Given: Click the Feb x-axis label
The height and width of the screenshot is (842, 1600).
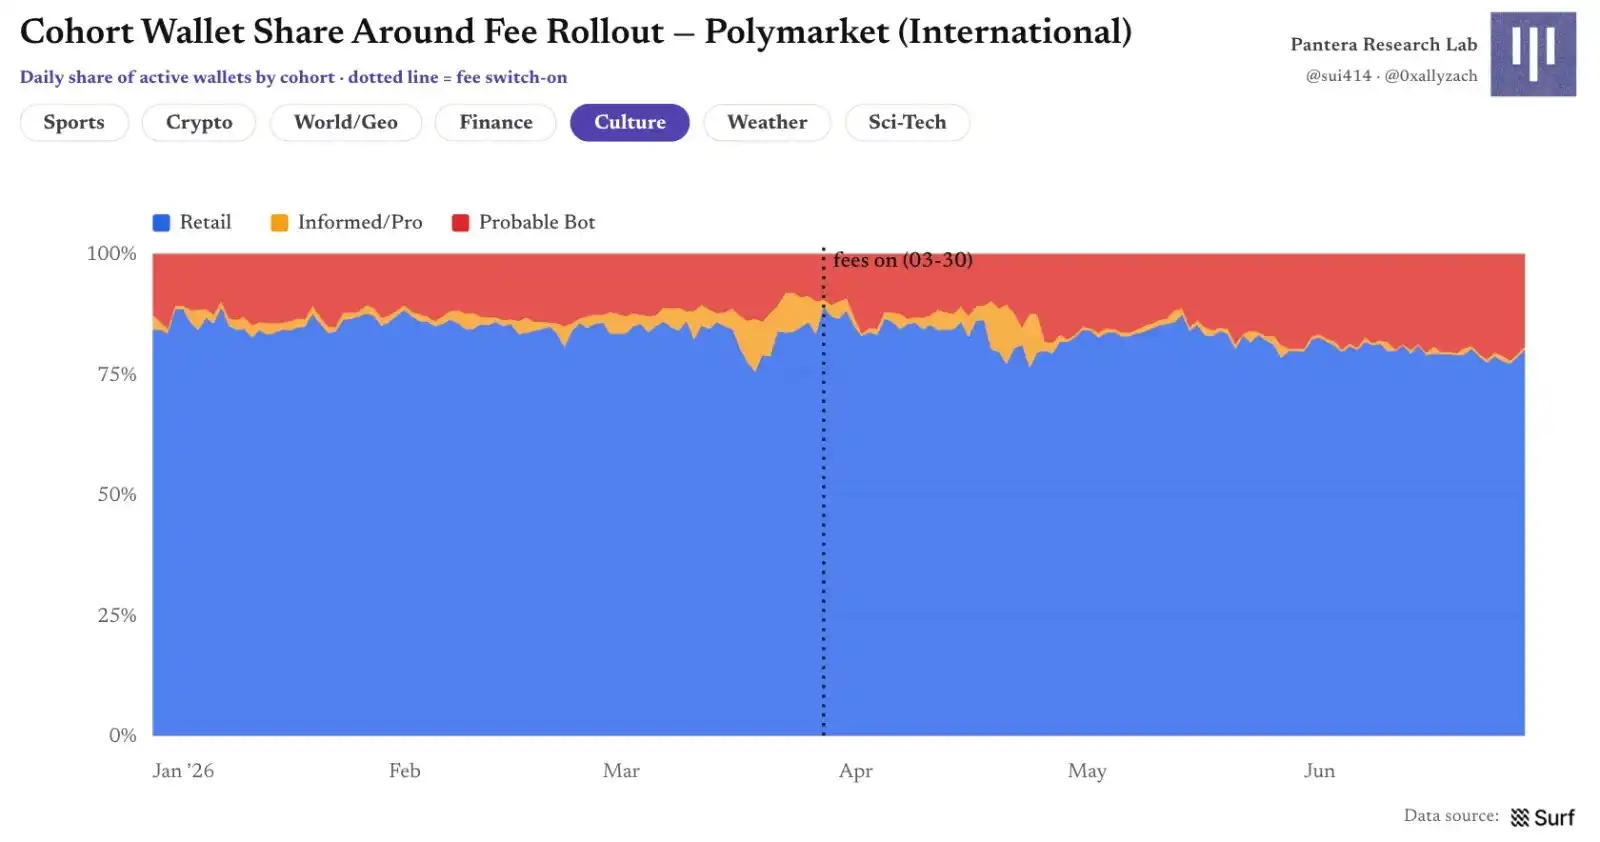Looking at the screenshot, I should pos(404,770).
